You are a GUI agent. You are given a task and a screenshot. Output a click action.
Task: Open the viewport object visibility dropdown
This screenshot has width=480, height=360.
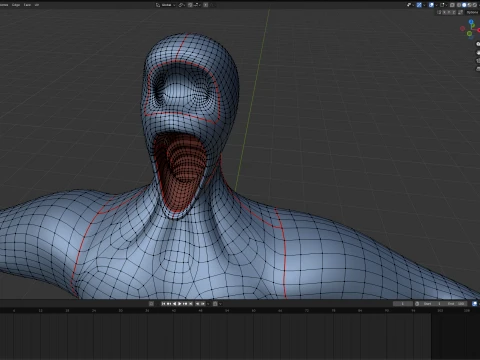click(x=409, y=5)
